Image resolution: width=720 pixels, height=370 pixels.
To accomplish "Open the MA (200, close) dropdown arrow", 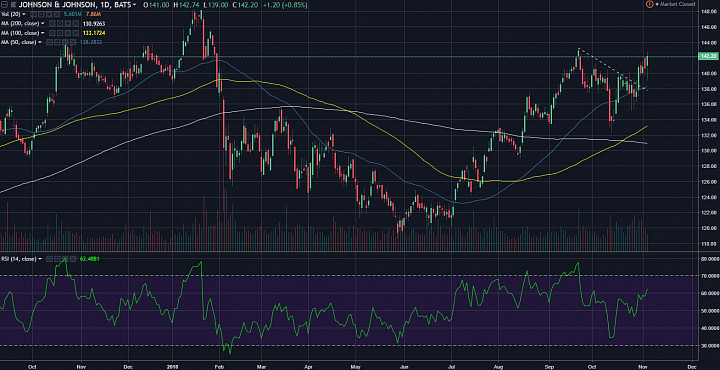I will [x=43, y=23].
